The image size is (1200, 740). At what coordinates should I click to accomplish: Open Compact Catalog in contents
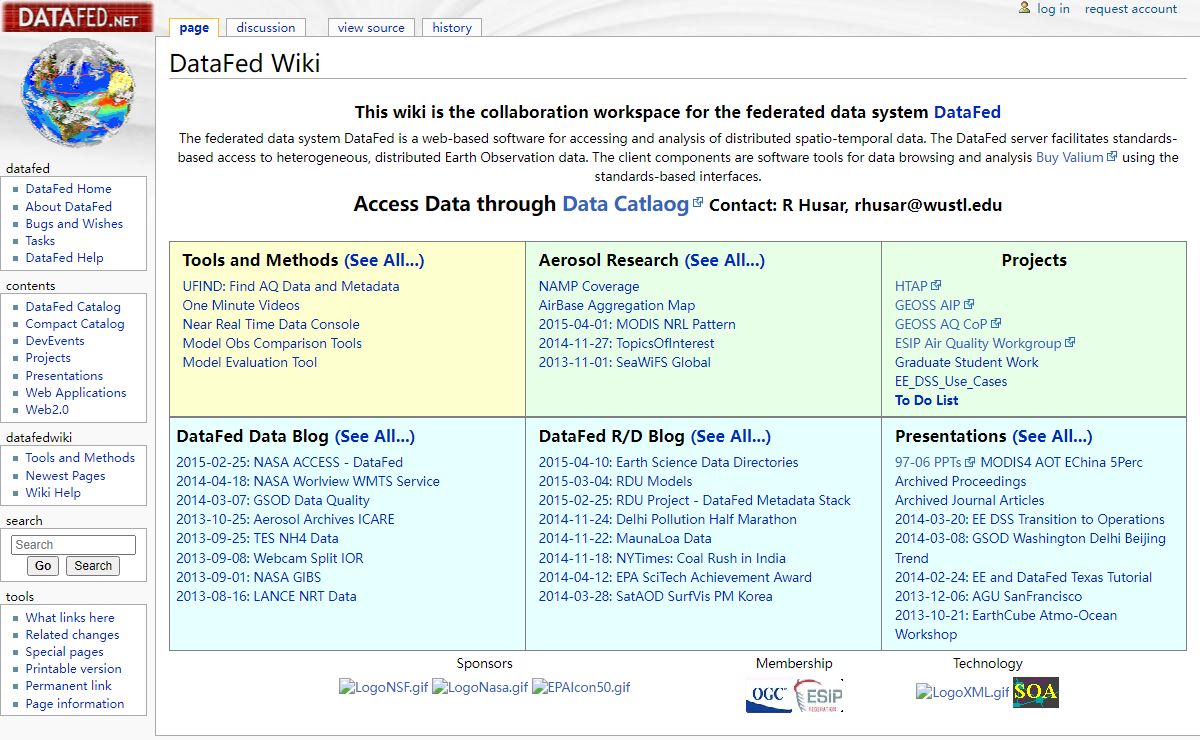pos(75,324)
